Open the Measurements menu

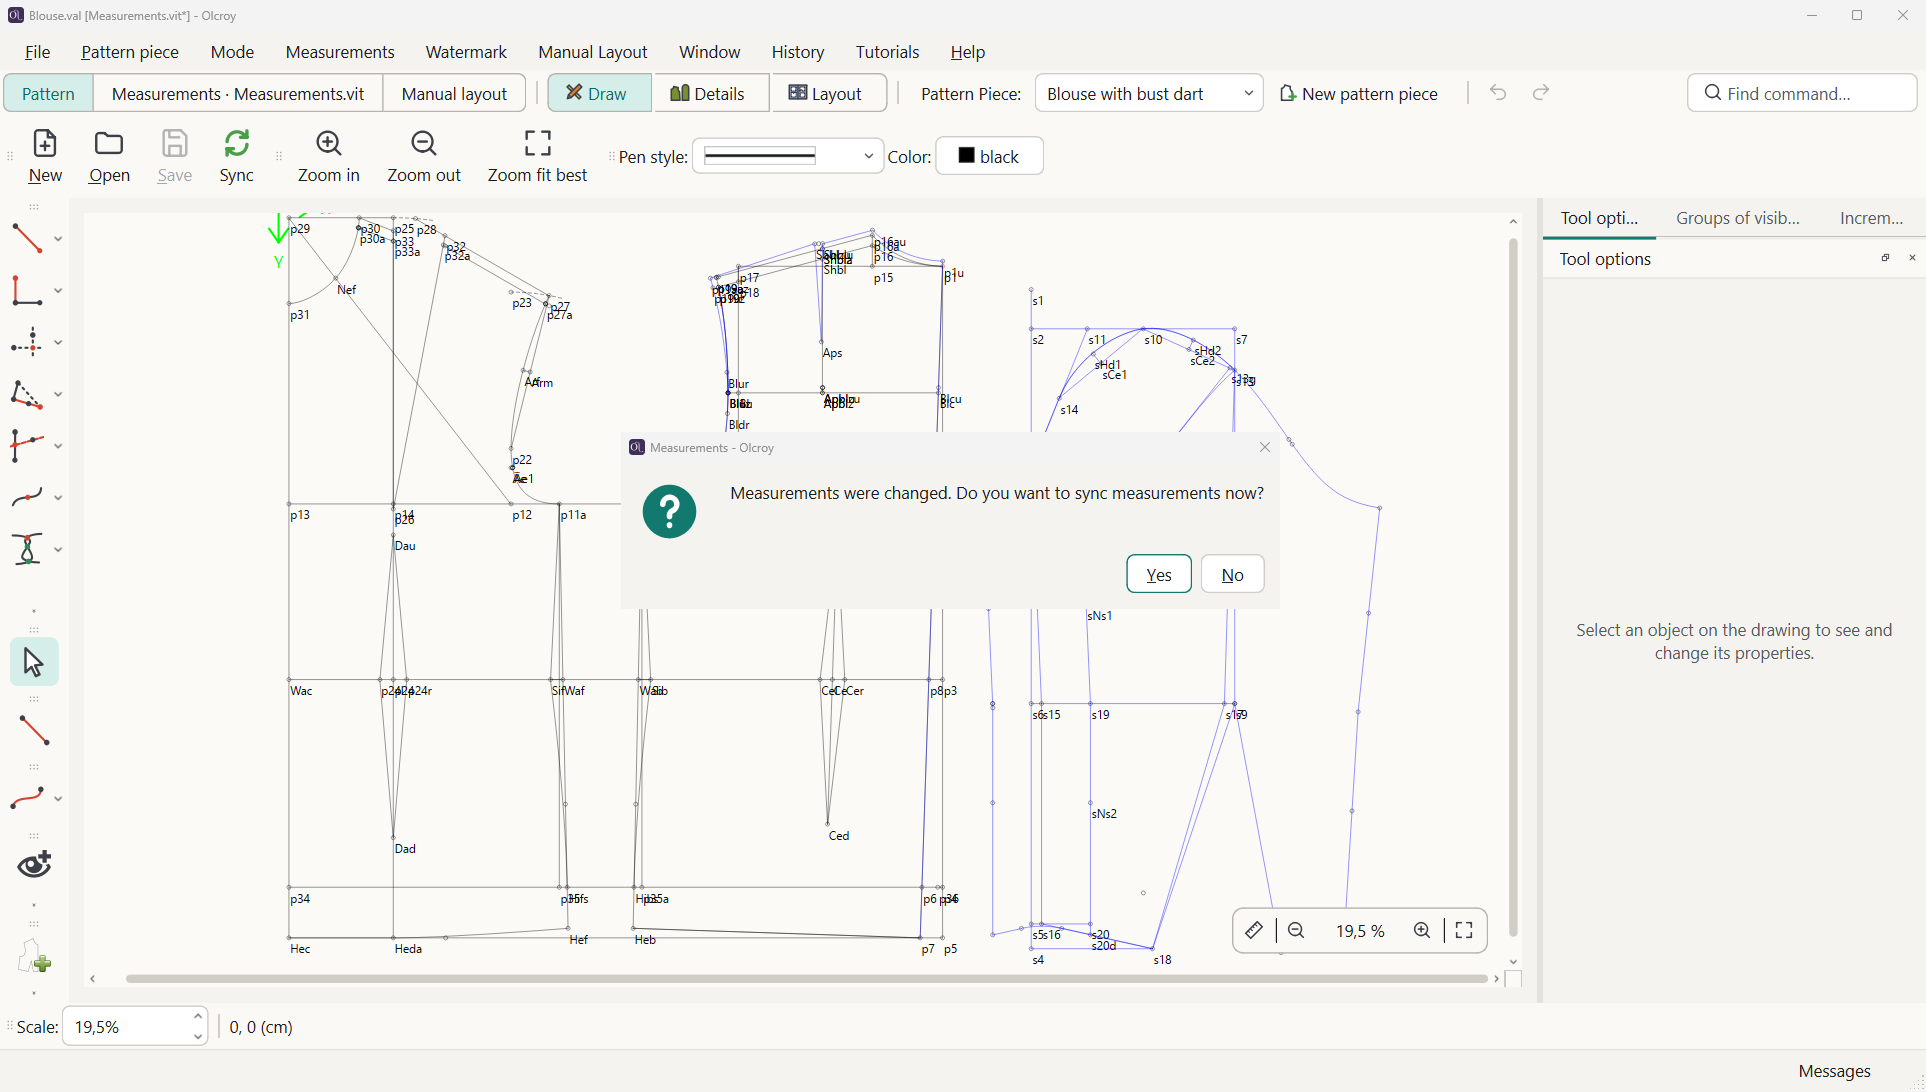click(340, 52)
